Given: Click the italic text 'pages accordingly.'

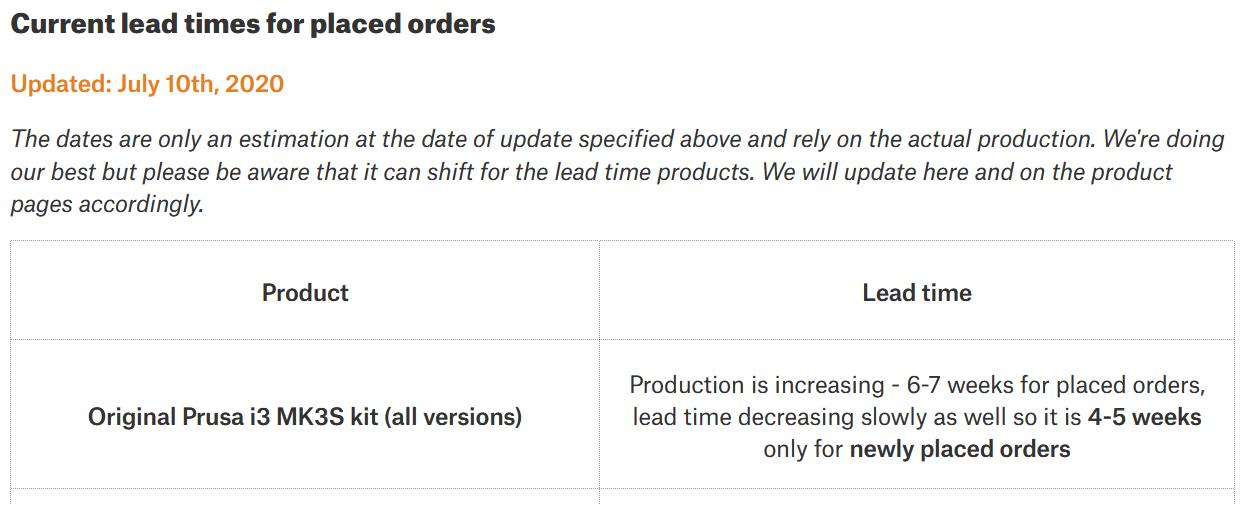Looking at the screenshot, I should tap(107, 205).
